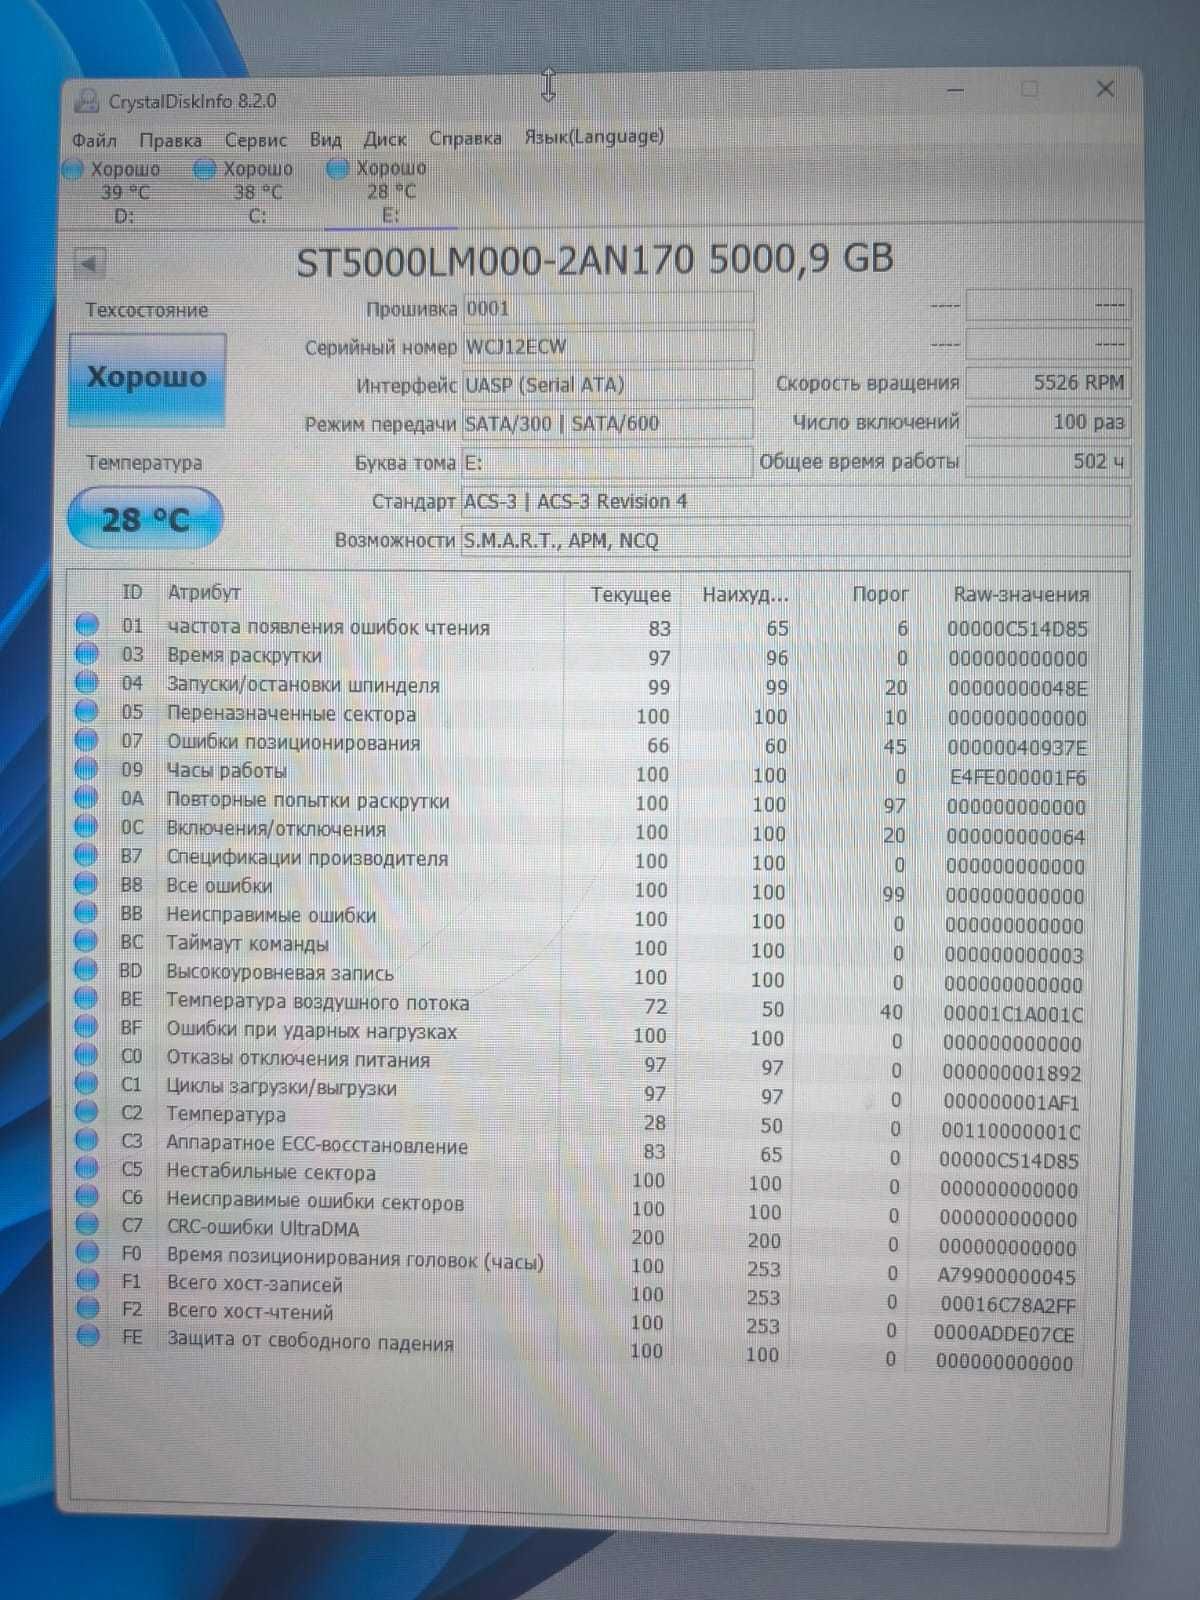Click the total work time value 502 ч
Viewport: 1200px width, 1600px height.
coord(1048,461)
